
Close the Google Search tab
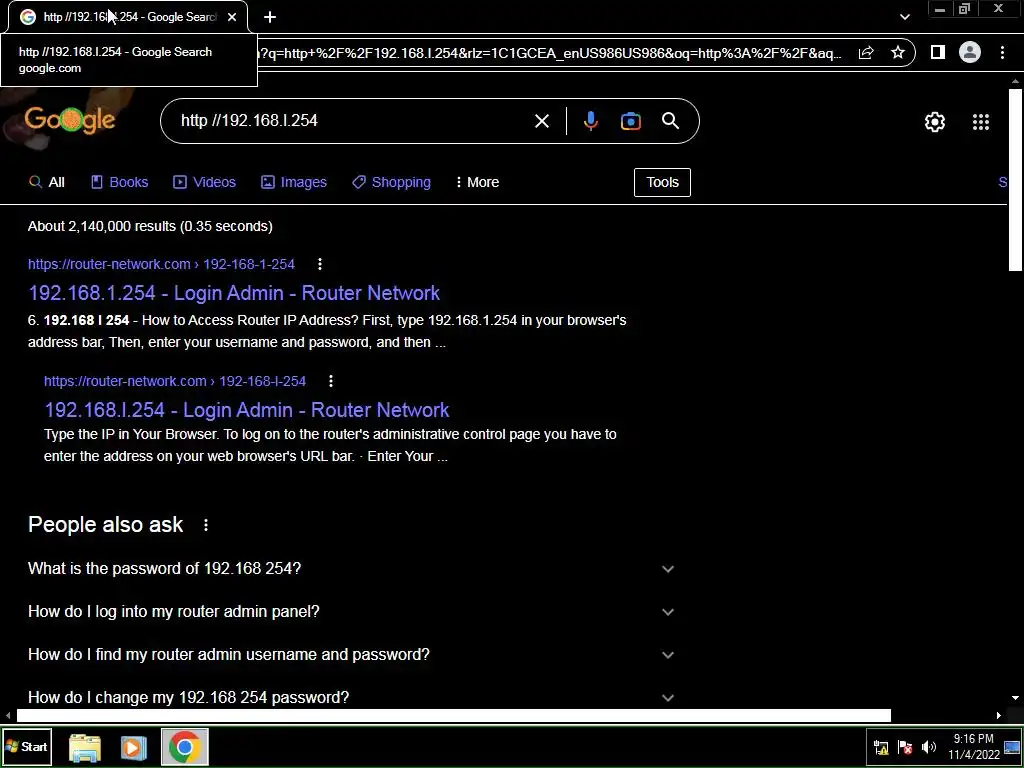click(x=232, y=17)
